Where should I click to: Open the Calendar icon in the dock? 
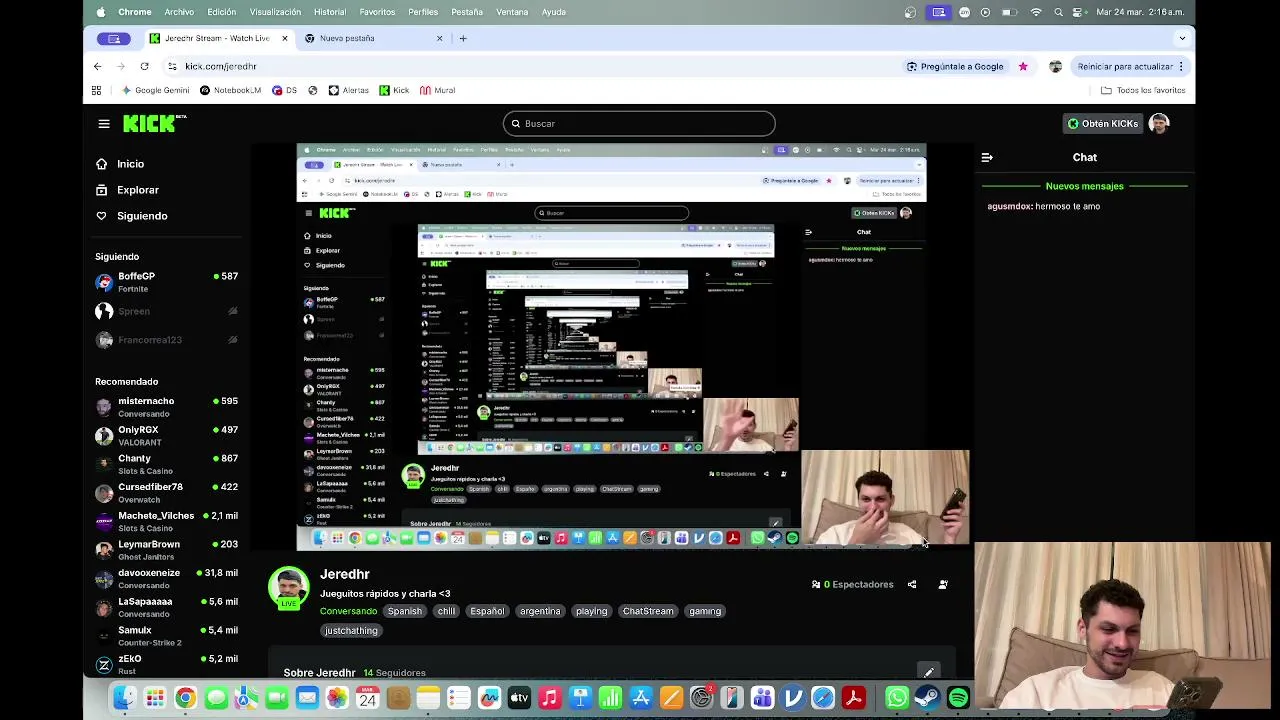368,698
